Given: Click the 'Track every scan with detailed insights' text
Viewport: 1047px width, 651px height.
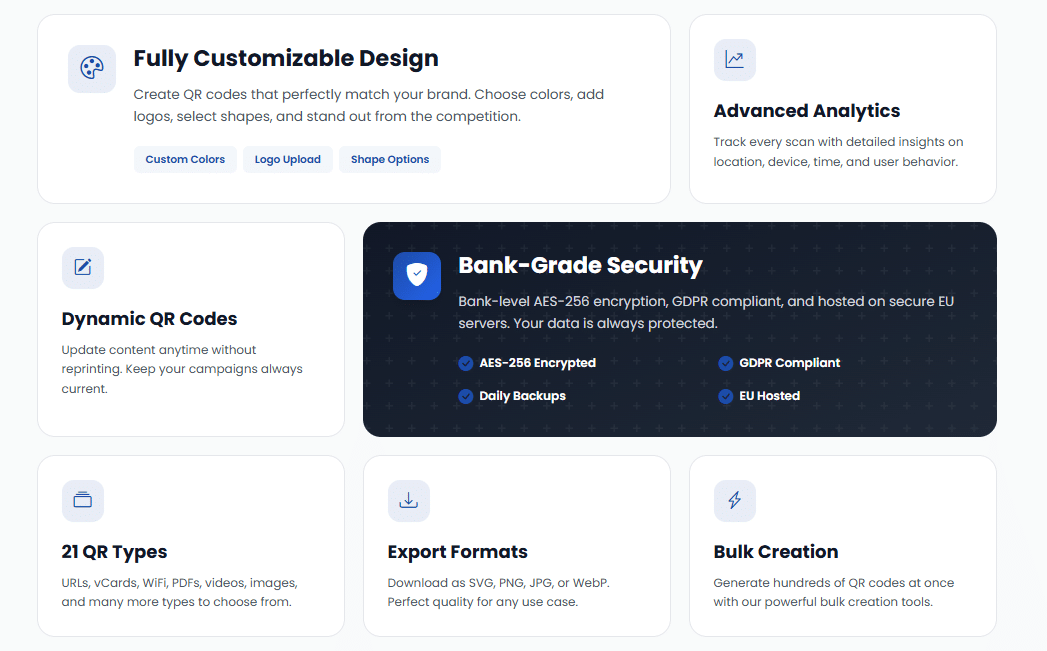Looking at the screenshot, I should pyautogui.click(x=838, y=152).
